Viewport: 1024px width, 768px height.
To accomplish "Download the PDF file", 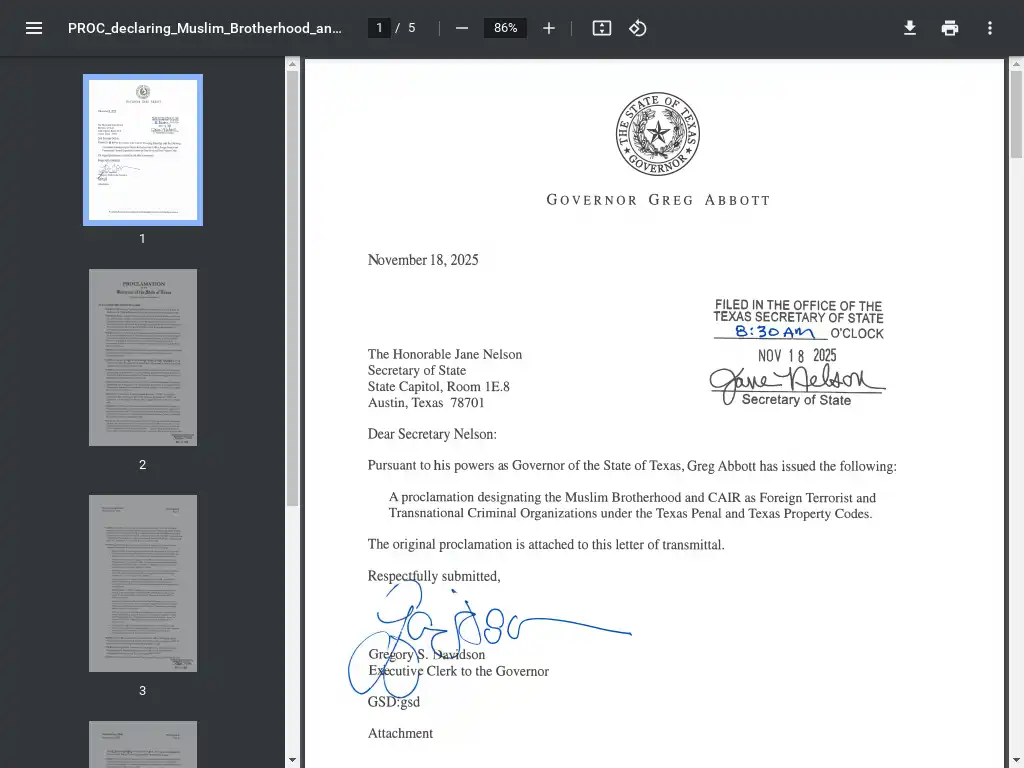I will (x=910, y=28).
